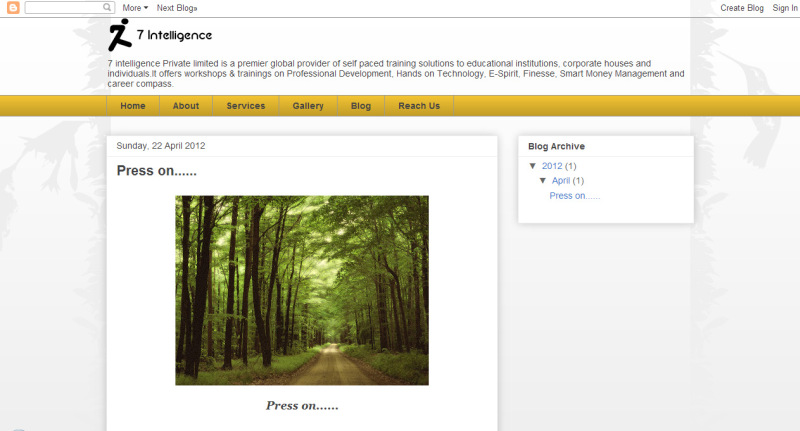The width and height of the screenshot is (800, 431).
Task: Open the More dropdown in the navbar
Action: click(x=135, y=7)
